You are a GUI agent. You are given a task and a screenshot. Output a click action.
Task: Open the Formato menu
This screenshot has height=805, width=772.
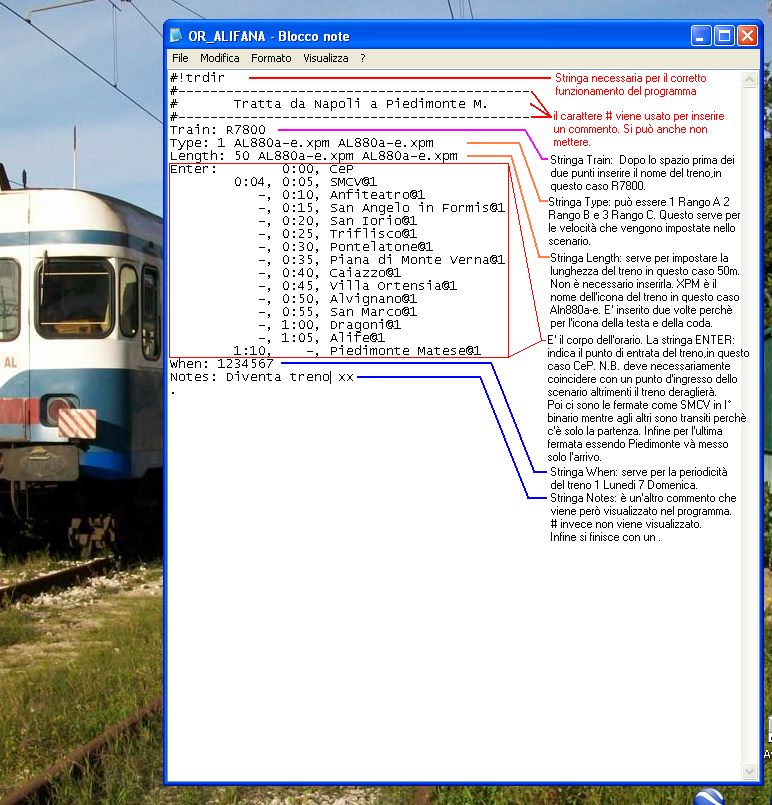[271, 59]
